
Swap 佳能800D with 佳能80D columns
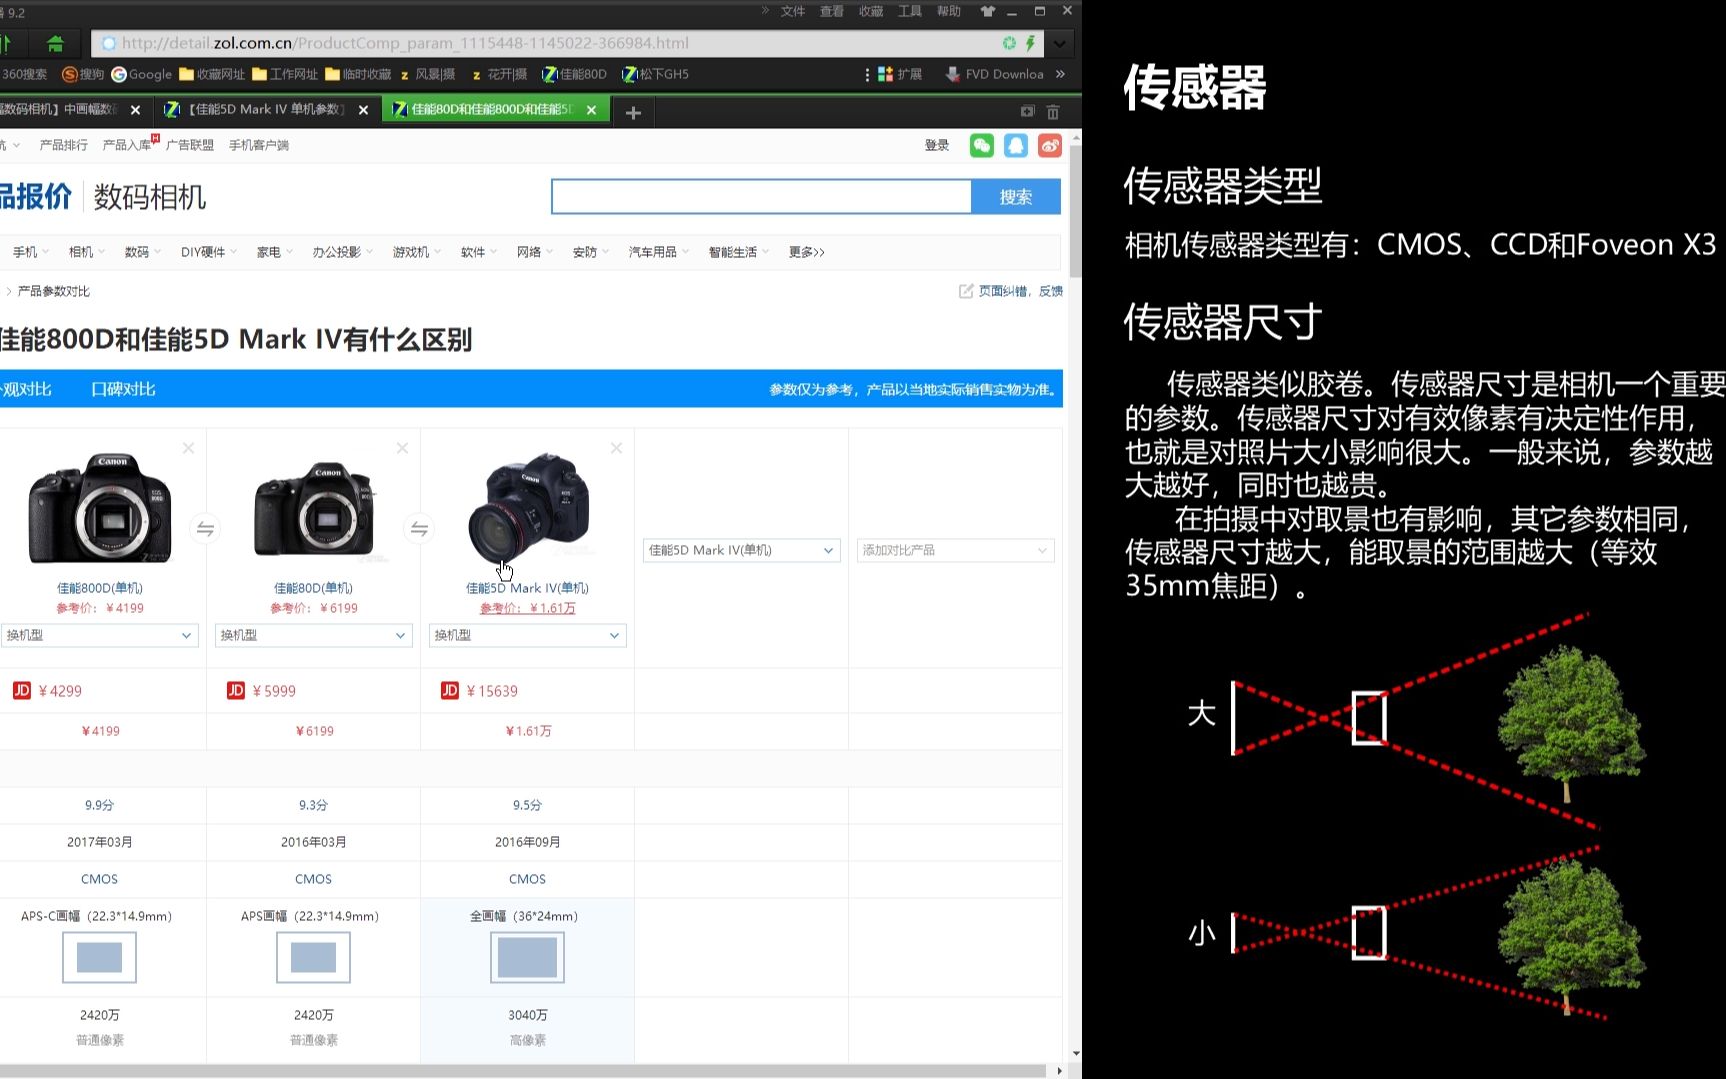pos(205,529)
